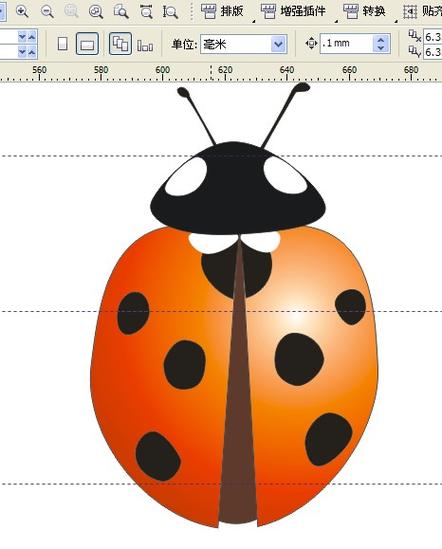Toggle portrait page orientation
The width and height of the screenshot is (442, 549).
[62, 44]
